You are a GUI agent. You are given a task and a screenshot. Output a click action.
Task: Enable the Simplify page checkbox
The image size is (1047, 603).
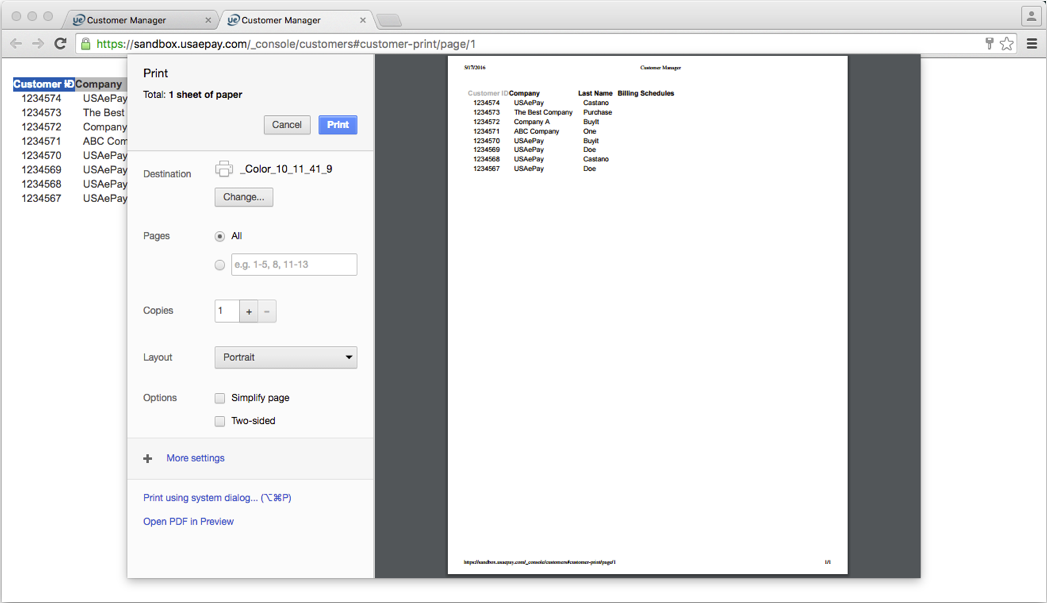[x=220, y=398]
